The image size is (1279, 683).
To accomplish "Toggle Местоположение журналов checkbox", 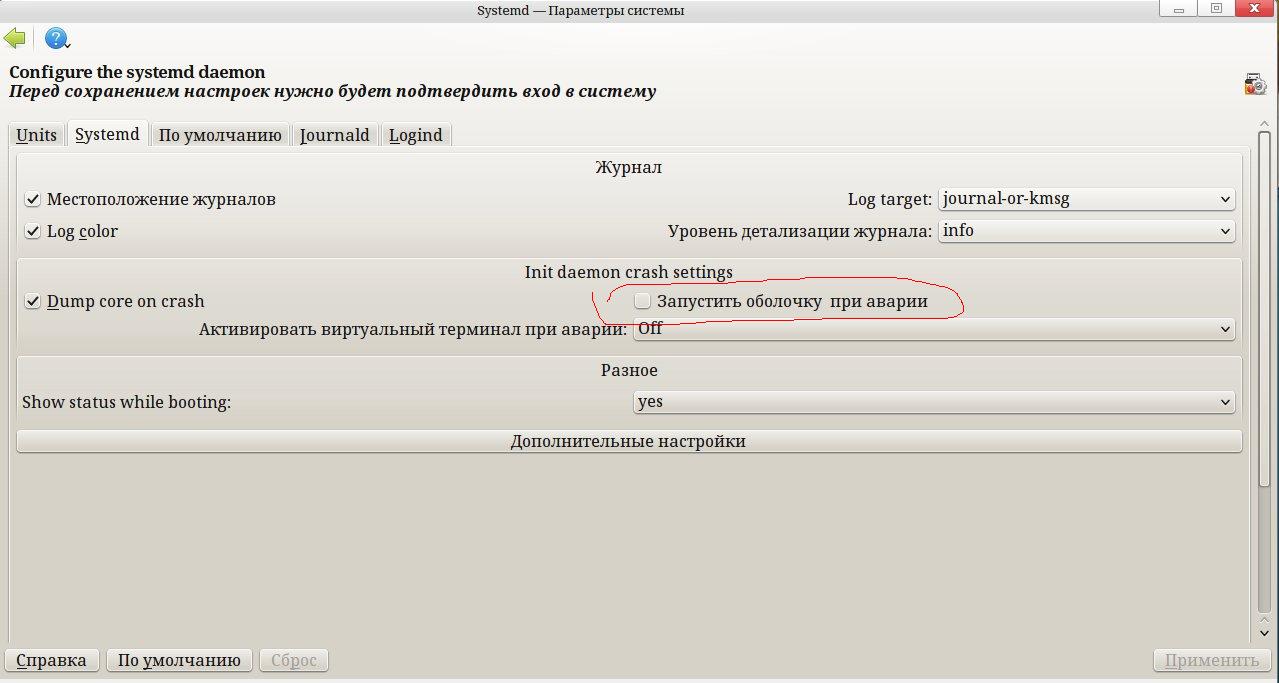I will pyautogui.click(x=150, y=199).
